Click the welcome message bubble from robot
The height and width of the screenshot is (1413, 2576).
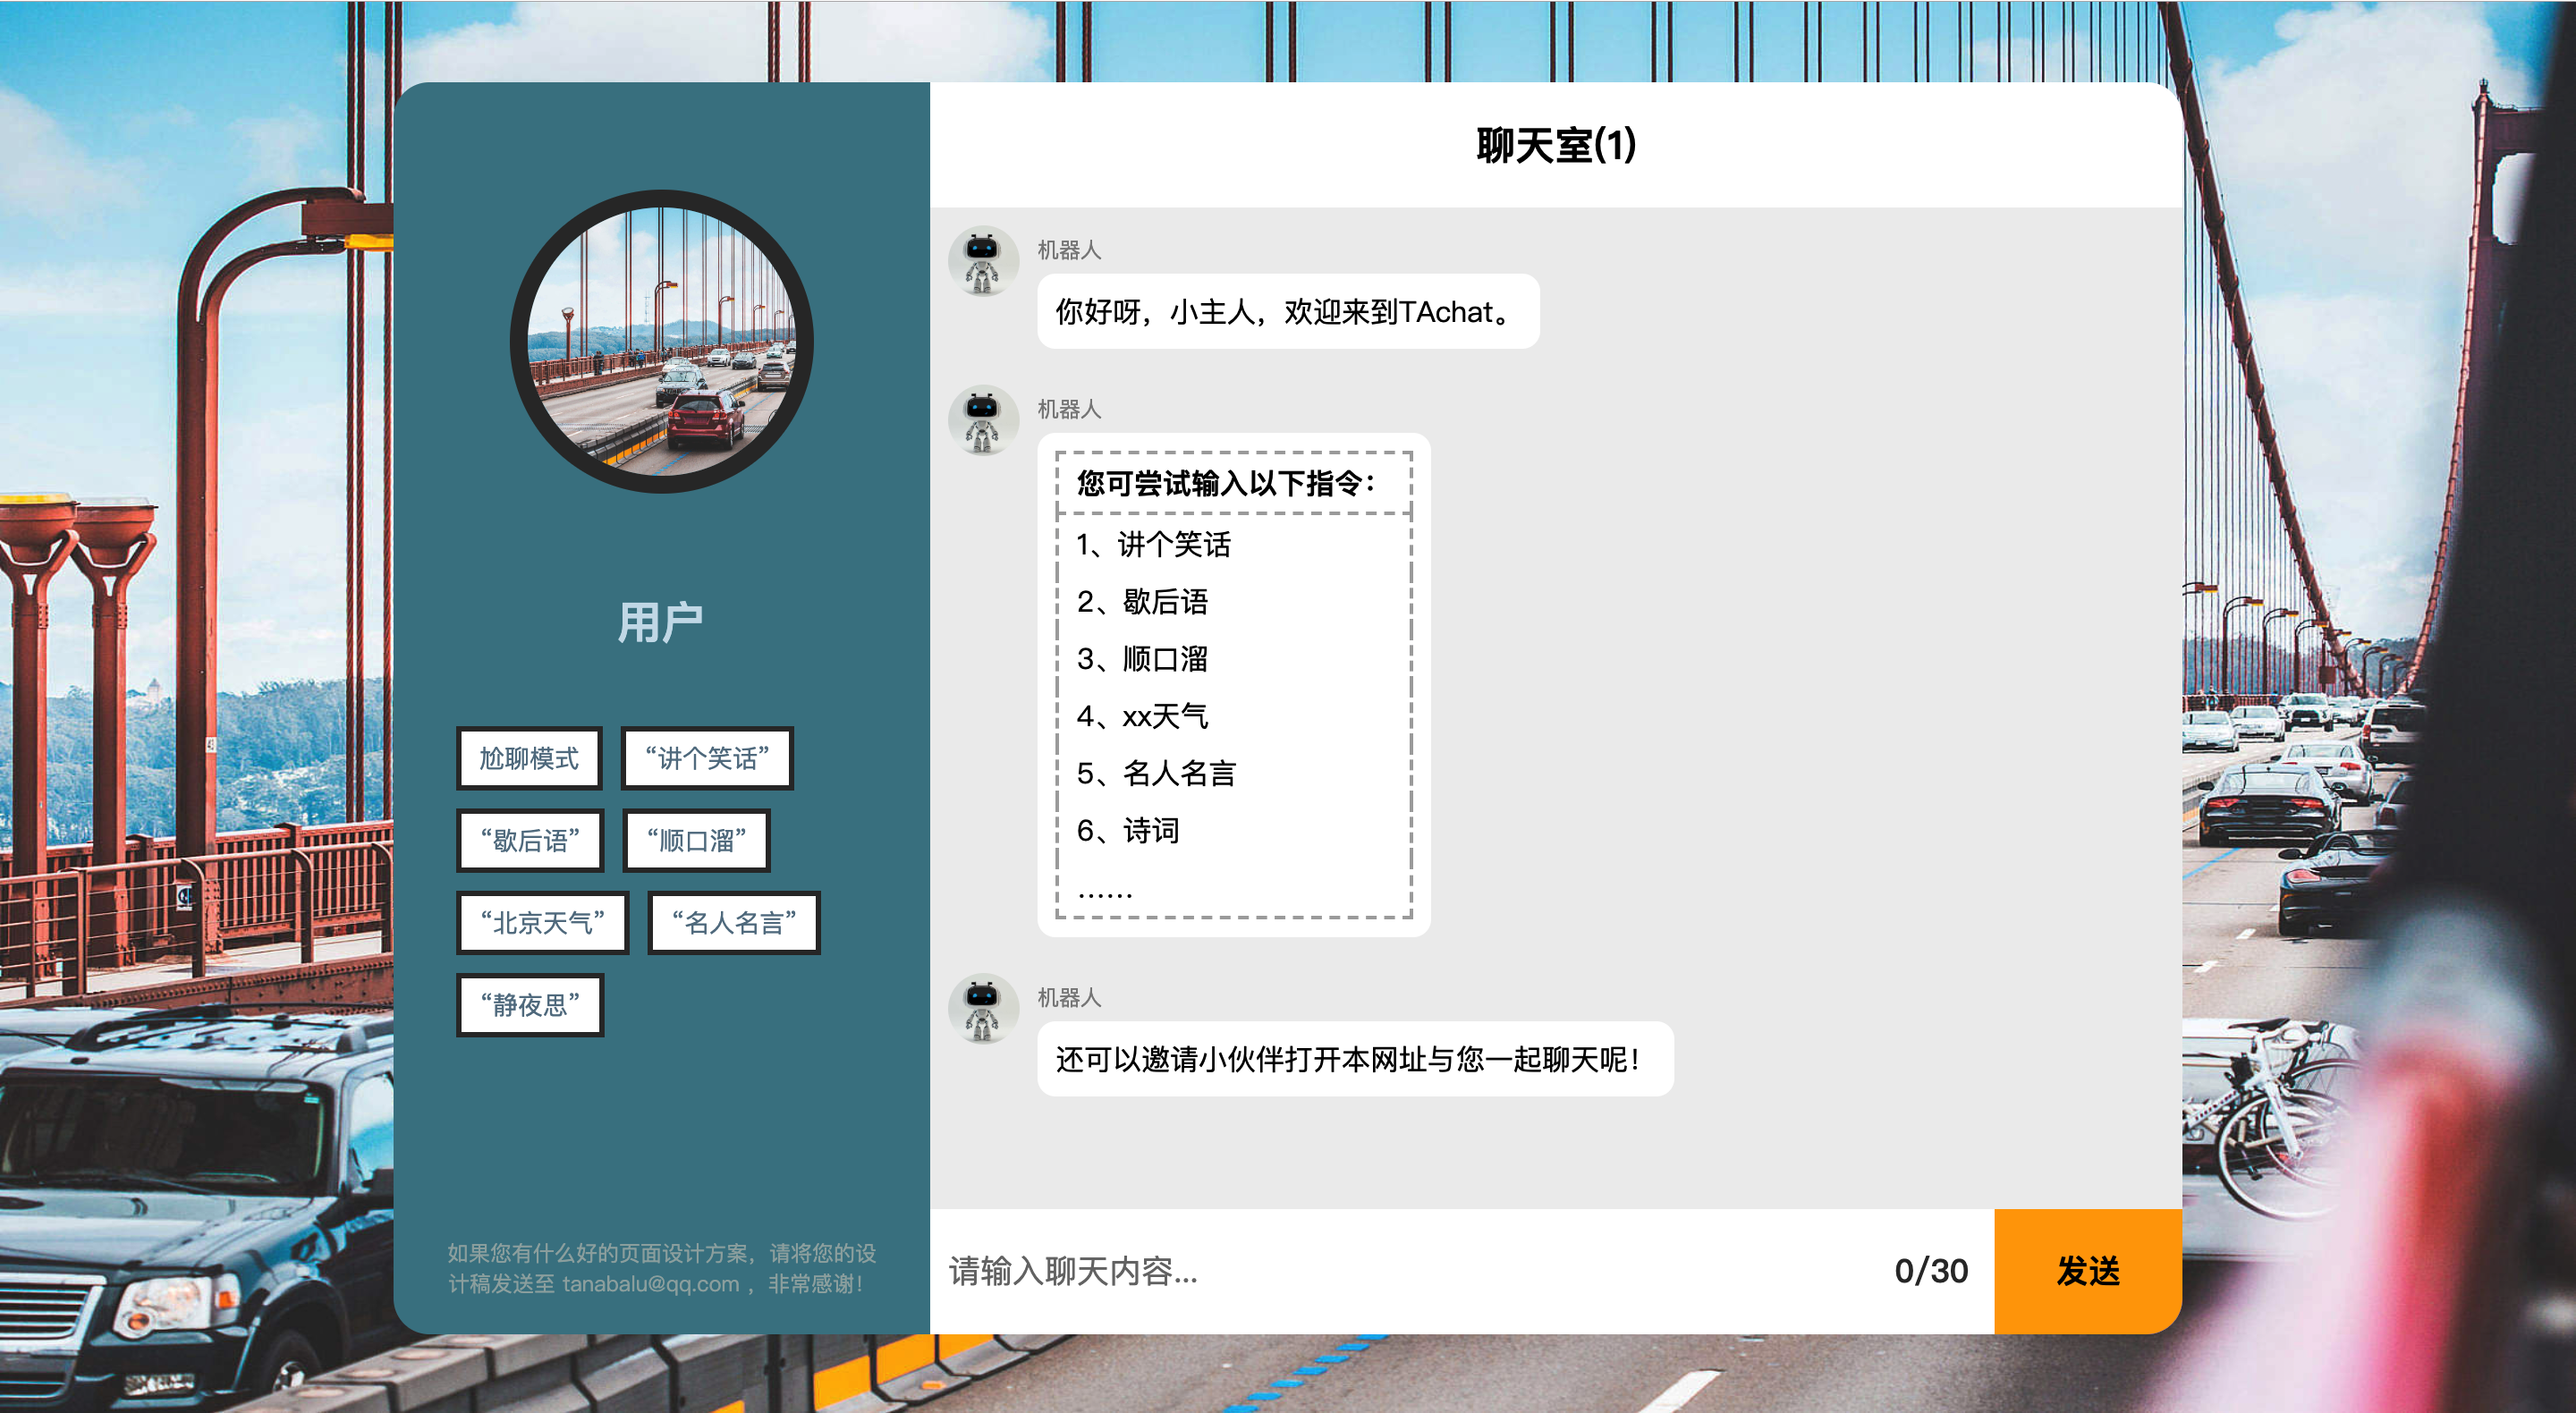[1287, 312]
